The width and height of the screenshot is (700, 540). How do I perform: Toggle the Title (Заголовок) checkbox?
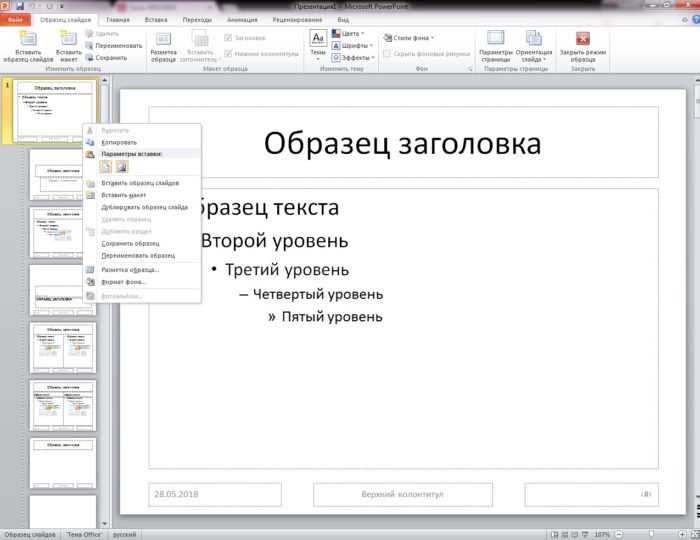click(x=228, y=38)
